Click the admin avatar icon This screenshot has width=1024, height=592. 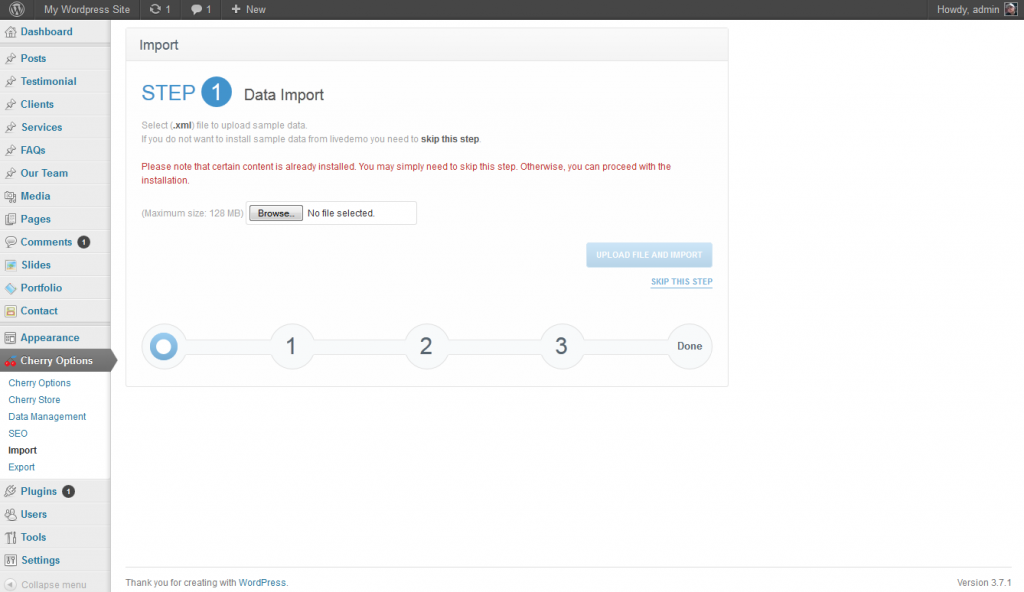[x=1010, y=9]
